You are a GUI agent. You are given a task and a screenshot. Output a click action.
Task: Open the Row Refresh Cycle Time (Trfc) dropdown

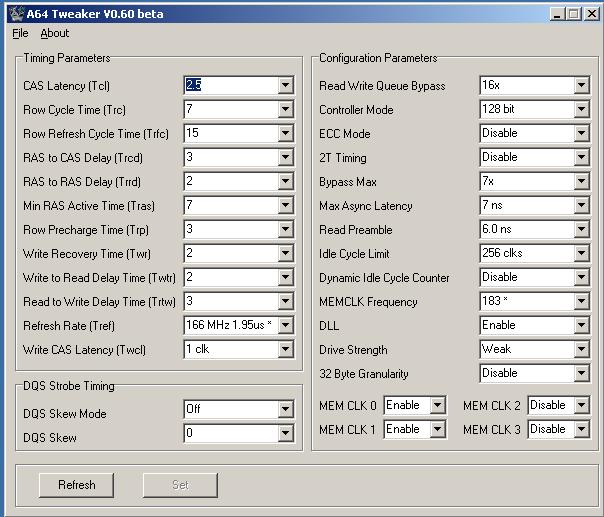point(285,133)
